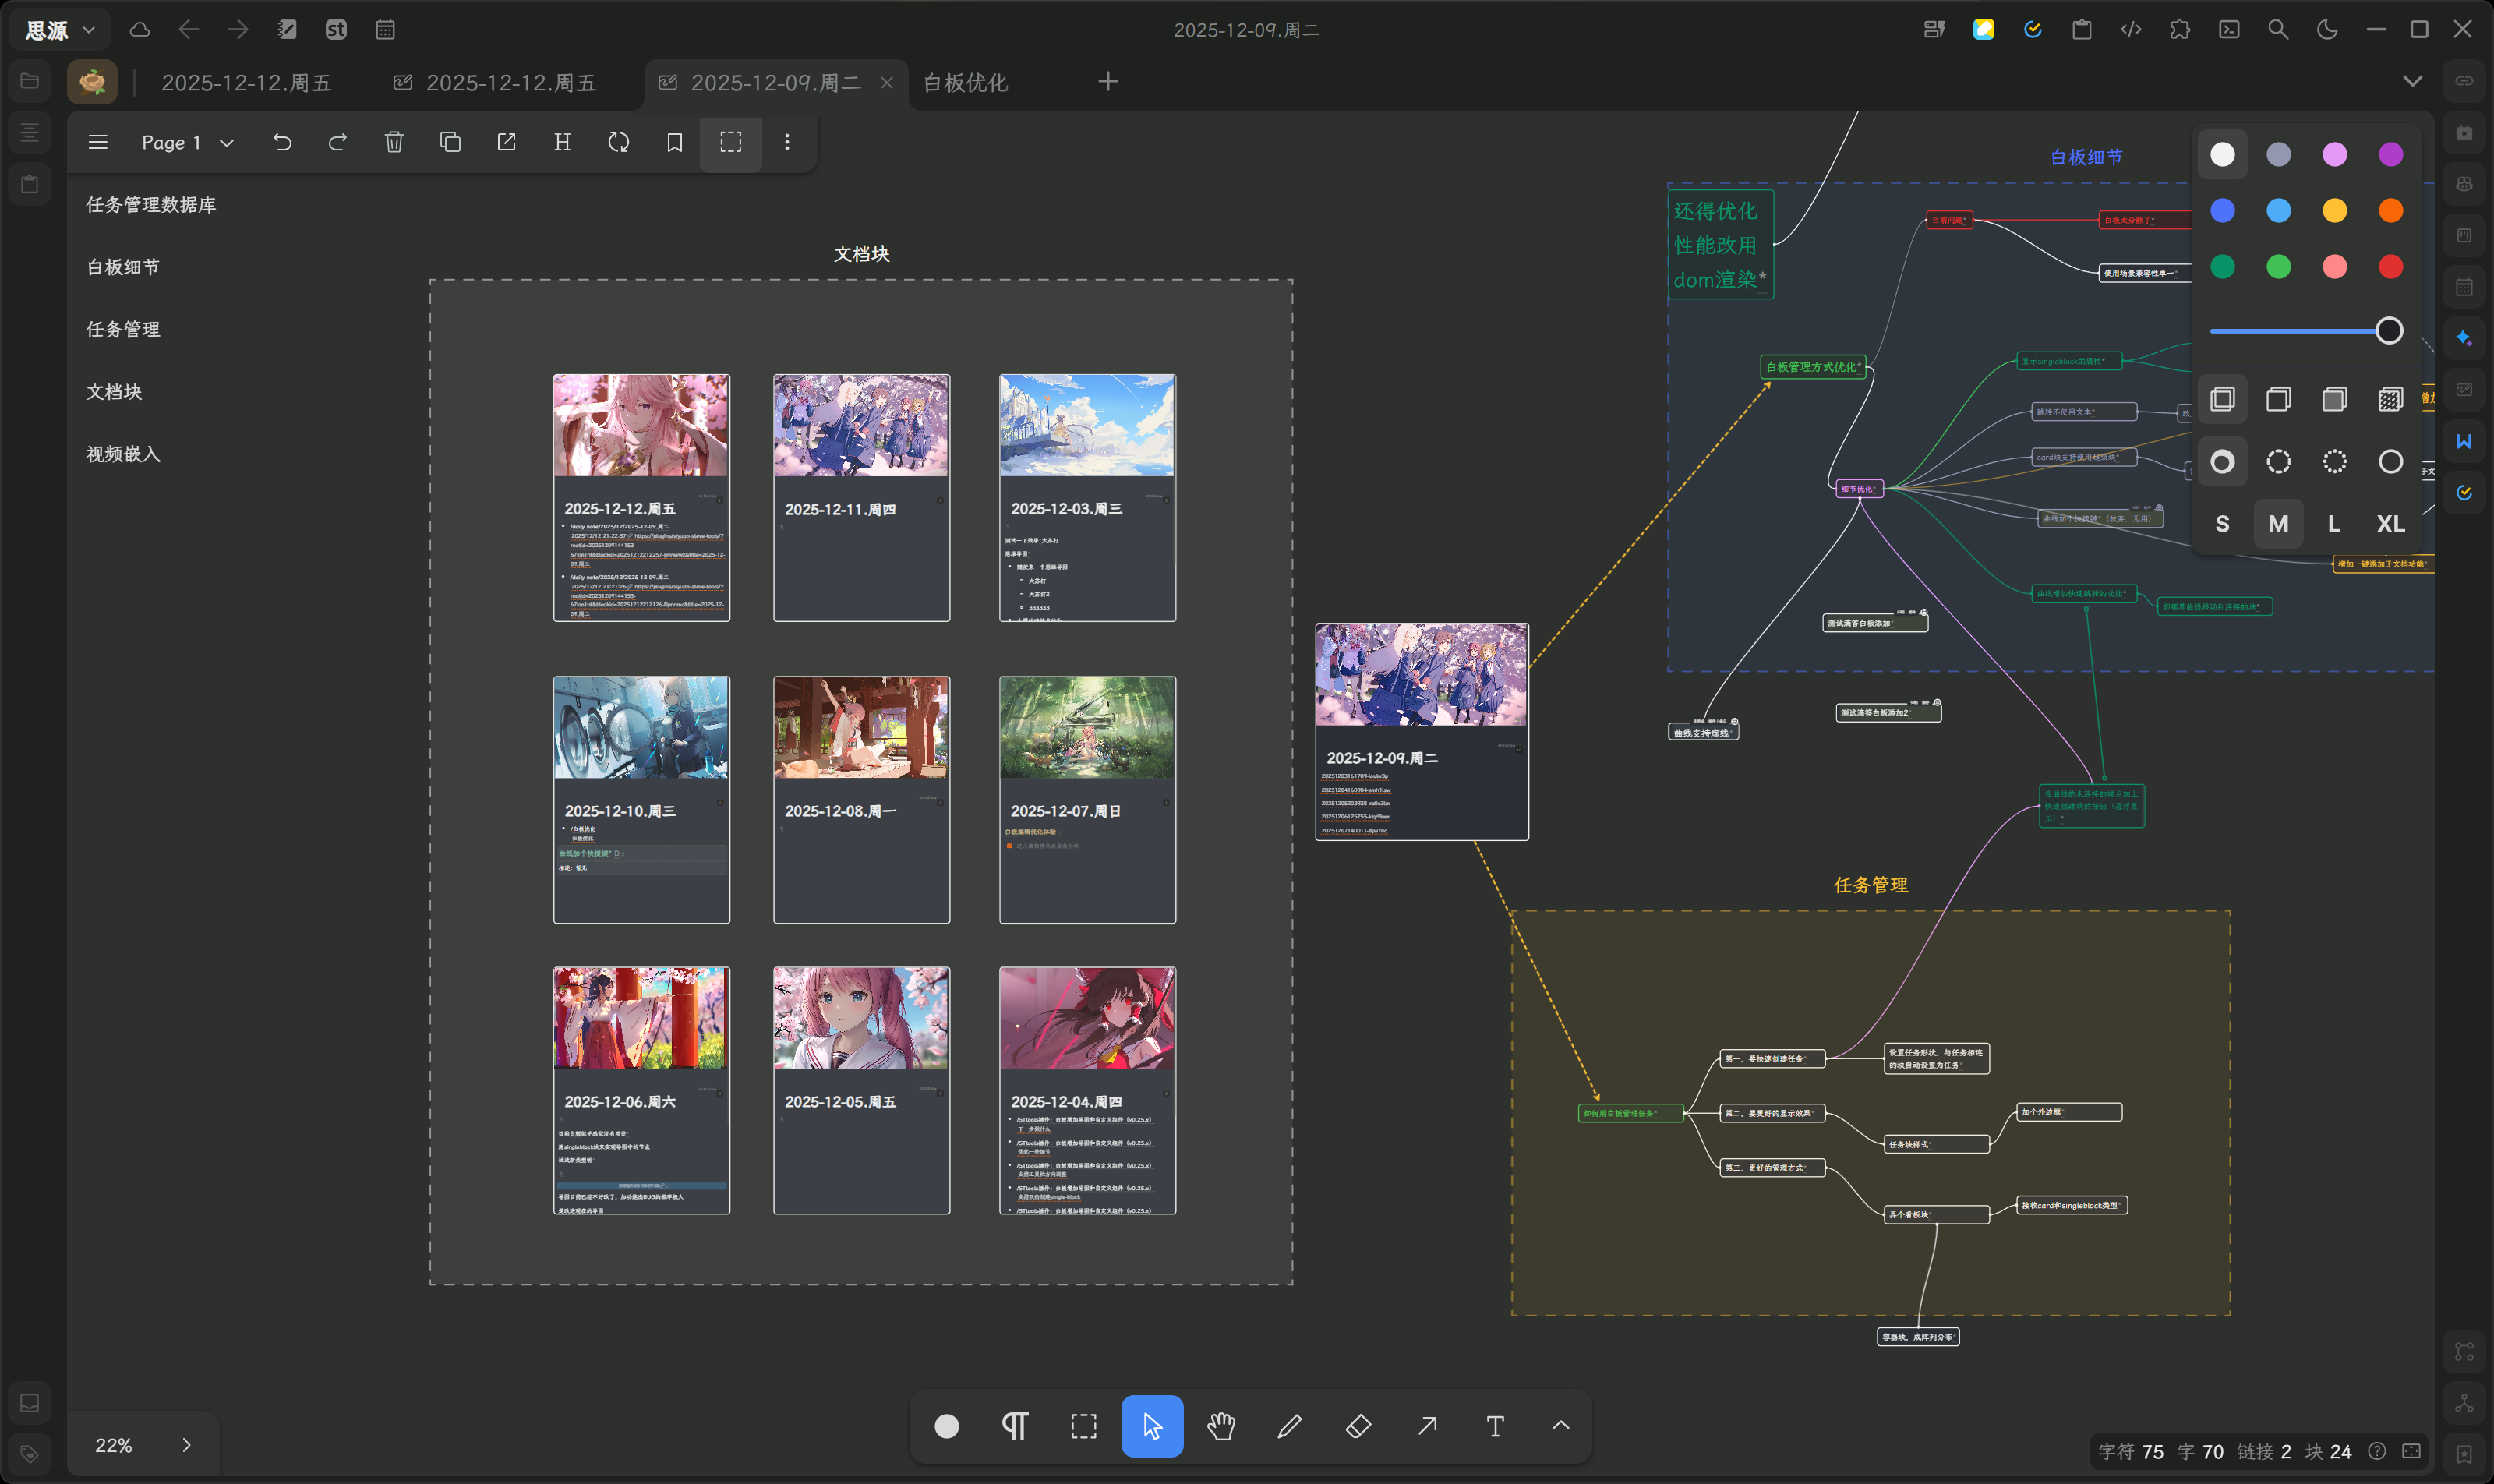Viewport: 2494px width, 1484px height.
Task: Click 视频嵌入 in the outline list
Action: [x=123, y=454]
